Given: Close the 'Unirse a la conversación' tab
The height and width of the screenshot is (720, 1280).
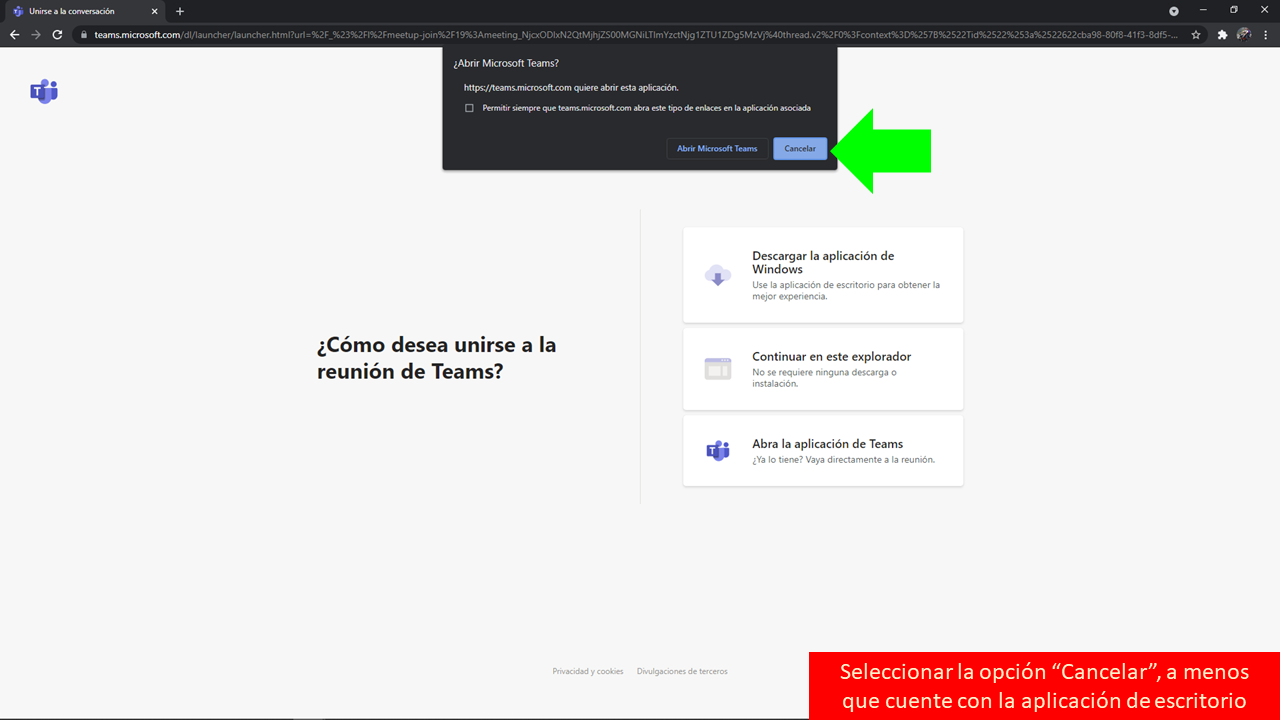Looking at the screenshot, I should tap(154, 11).
